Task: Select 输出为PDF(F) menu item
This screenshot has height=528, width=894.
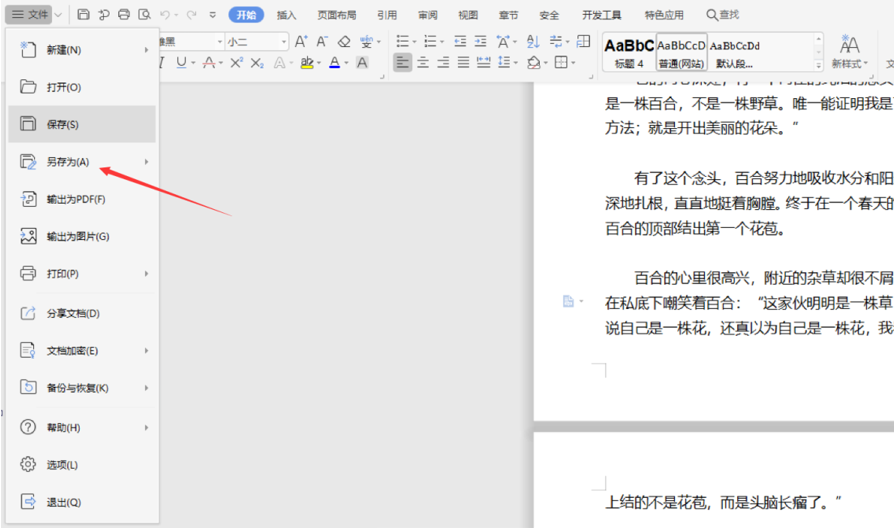Action: click(x=82, y=199)
